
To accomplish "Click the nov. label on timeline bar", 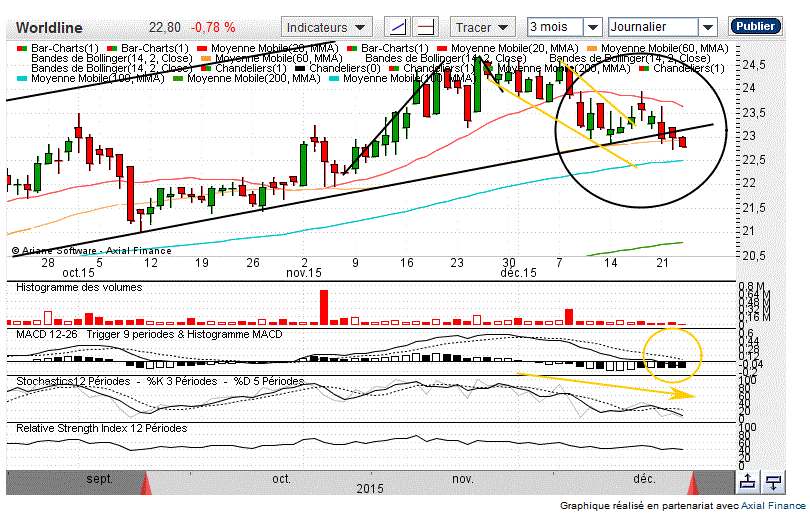I will [x=462, y=479].
